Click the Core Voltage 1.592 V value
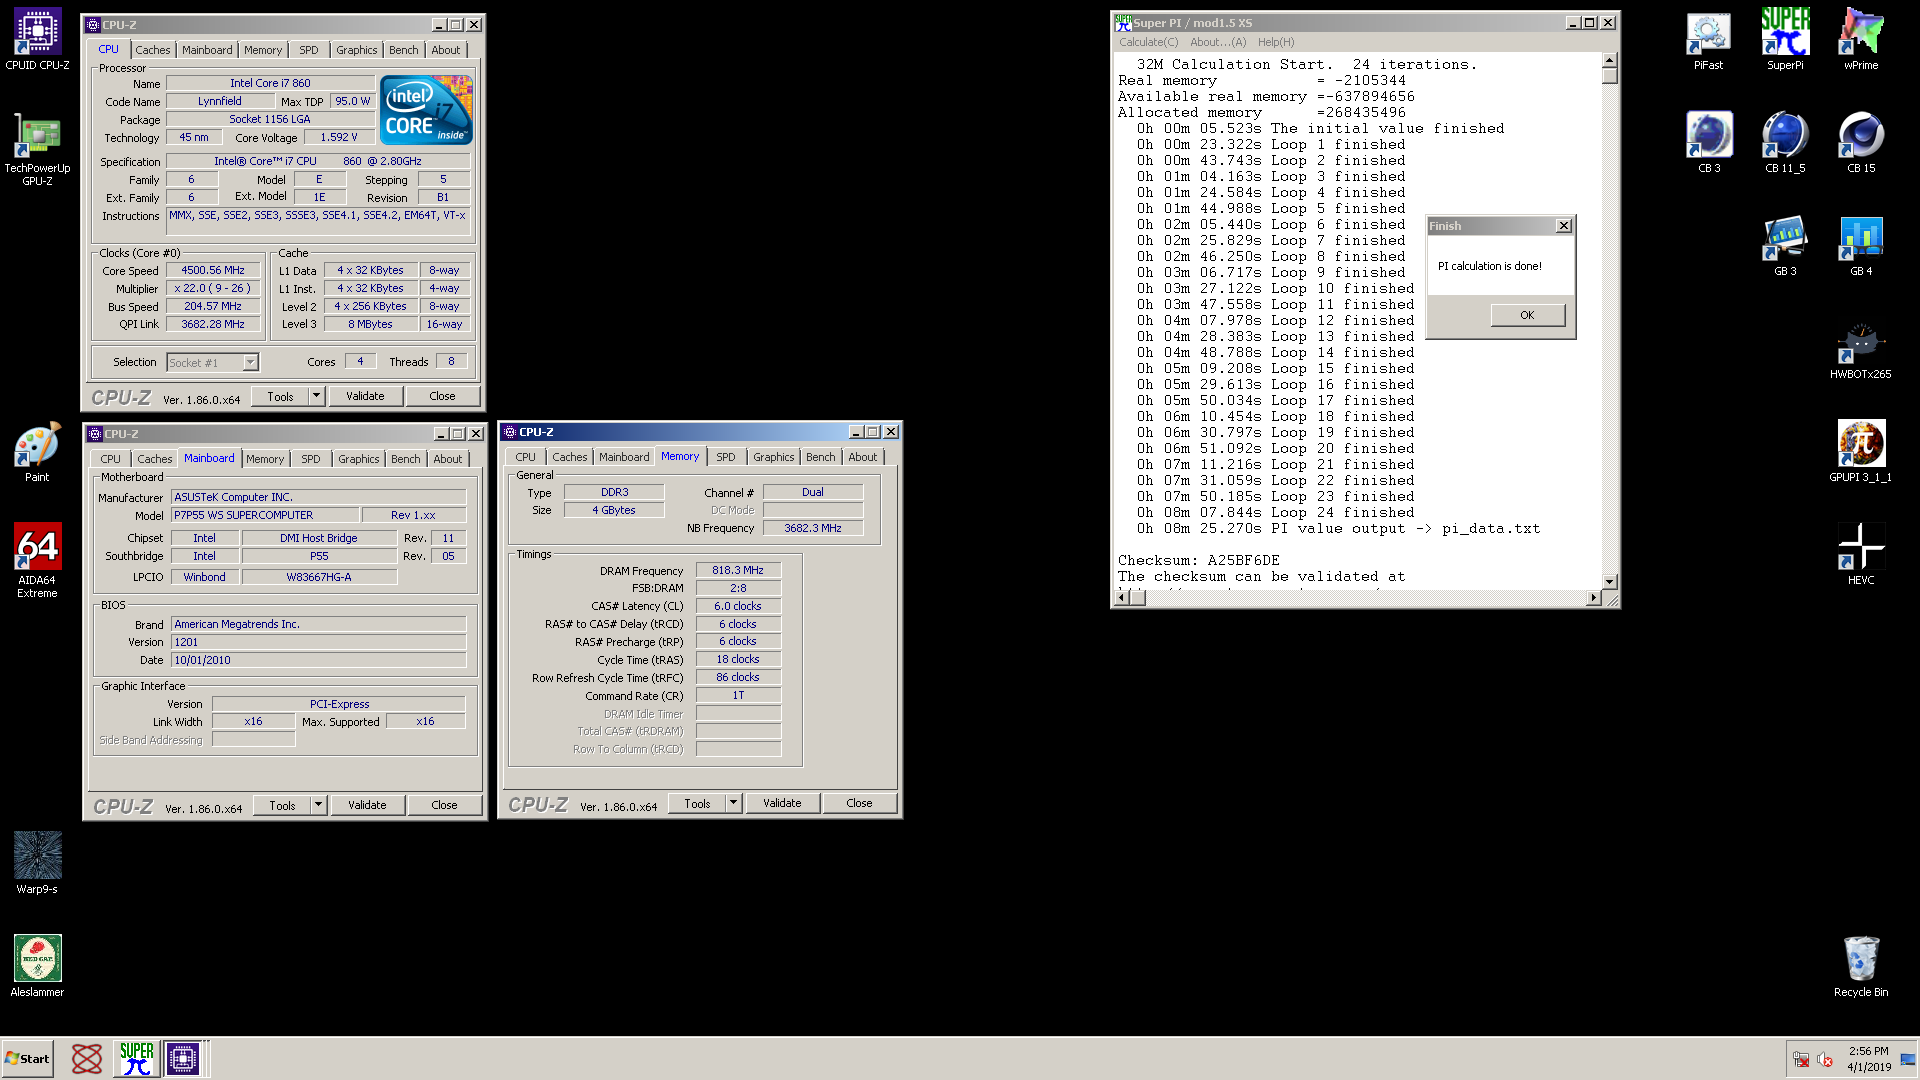The image size is (1920, 1080). click(x=339, y=137)
